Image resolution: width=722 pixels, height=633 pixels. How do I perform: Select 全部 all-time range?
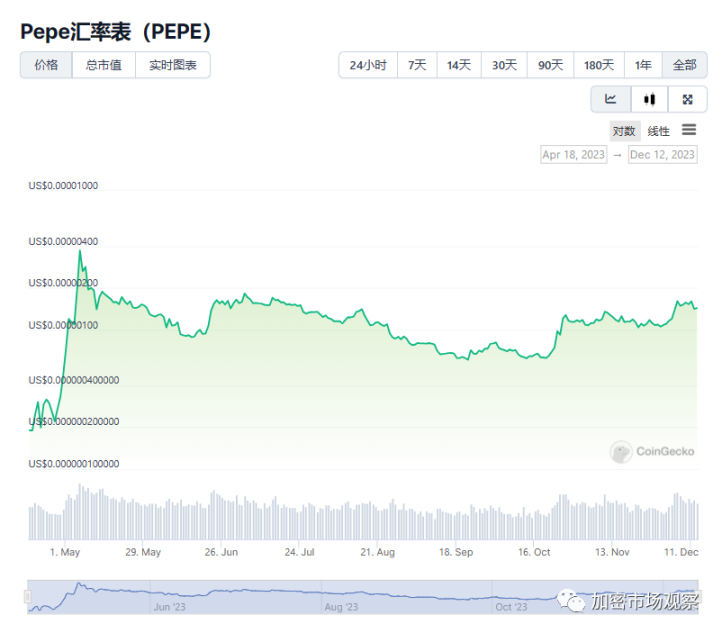684,65
